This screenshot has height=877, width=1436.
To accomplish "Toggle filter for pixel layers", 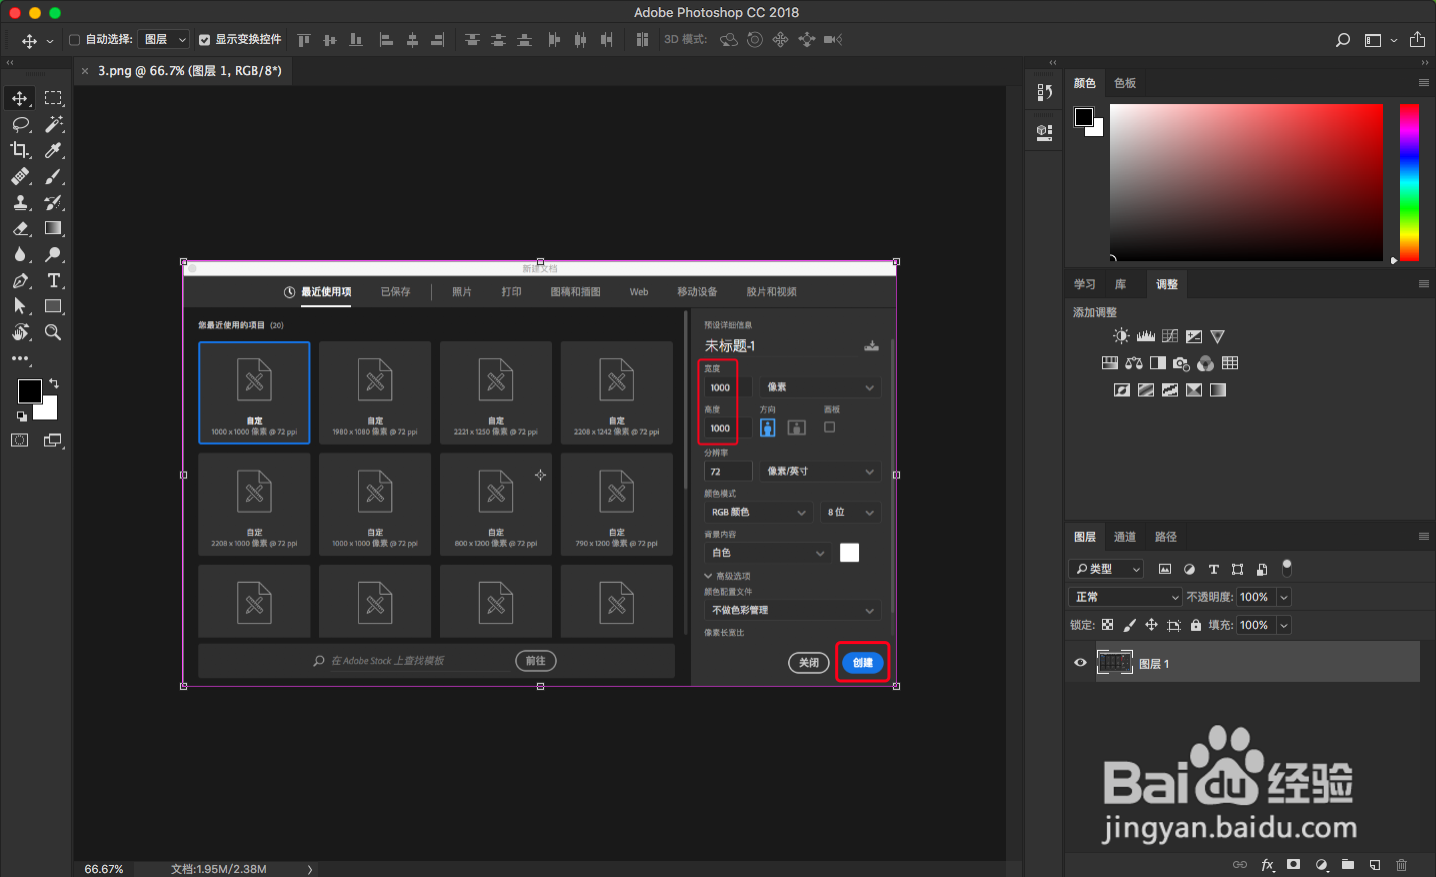I will pos(1165,569).
